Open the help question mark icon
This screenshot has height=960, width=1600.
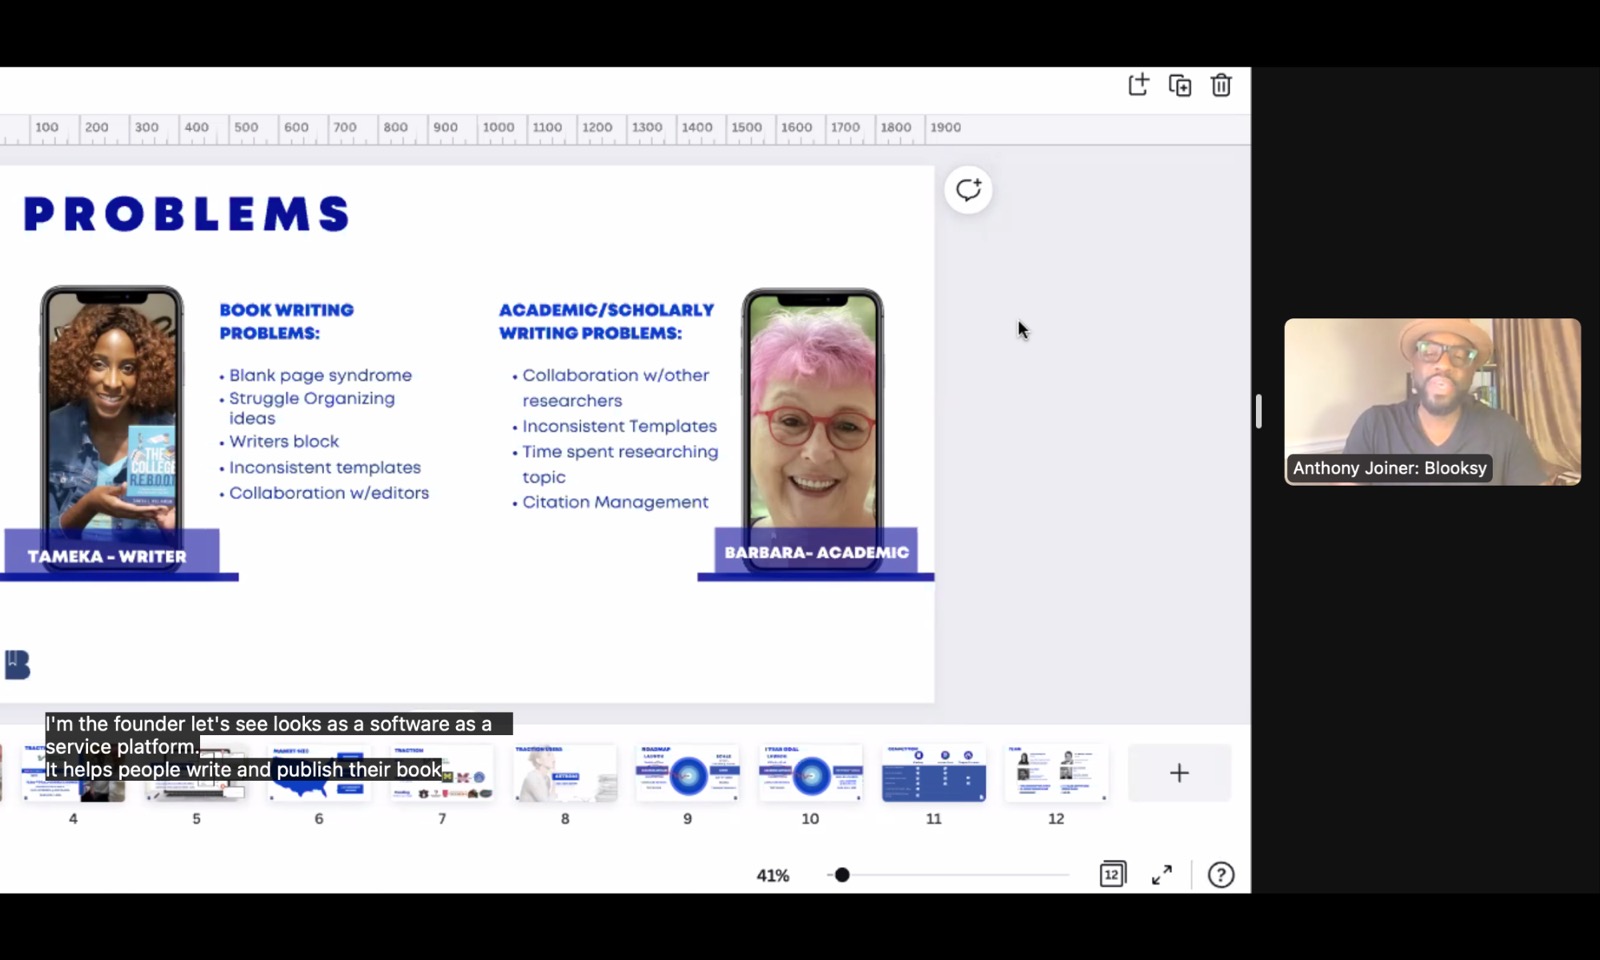[x=1221, y=875]
